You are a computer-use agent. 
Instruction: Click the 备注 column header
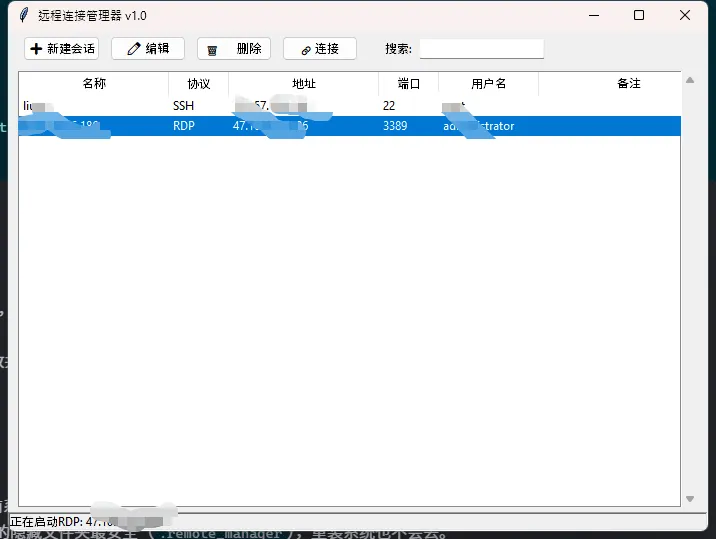629,84
